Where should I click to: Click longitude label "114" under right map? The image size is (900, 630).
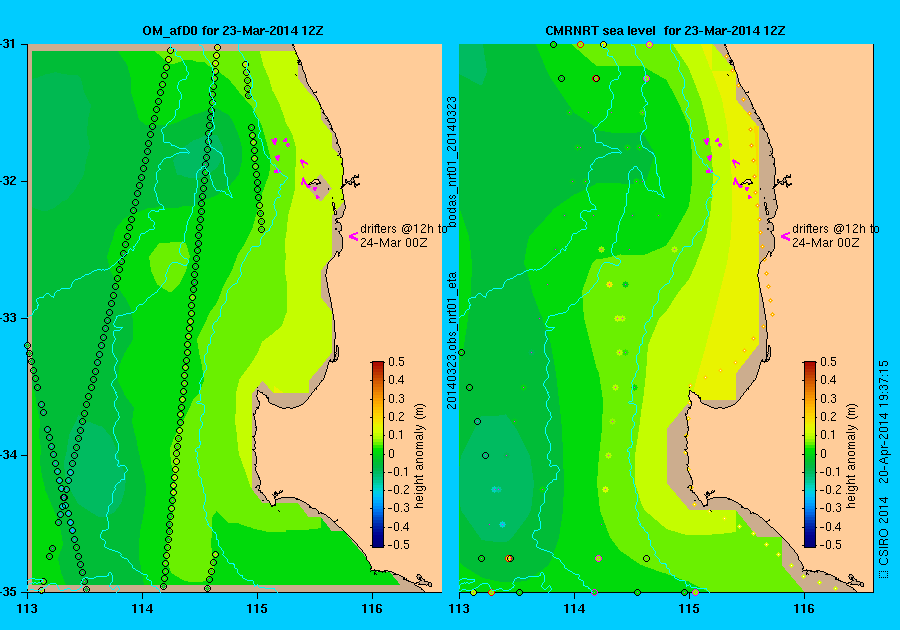coord(574,609)
